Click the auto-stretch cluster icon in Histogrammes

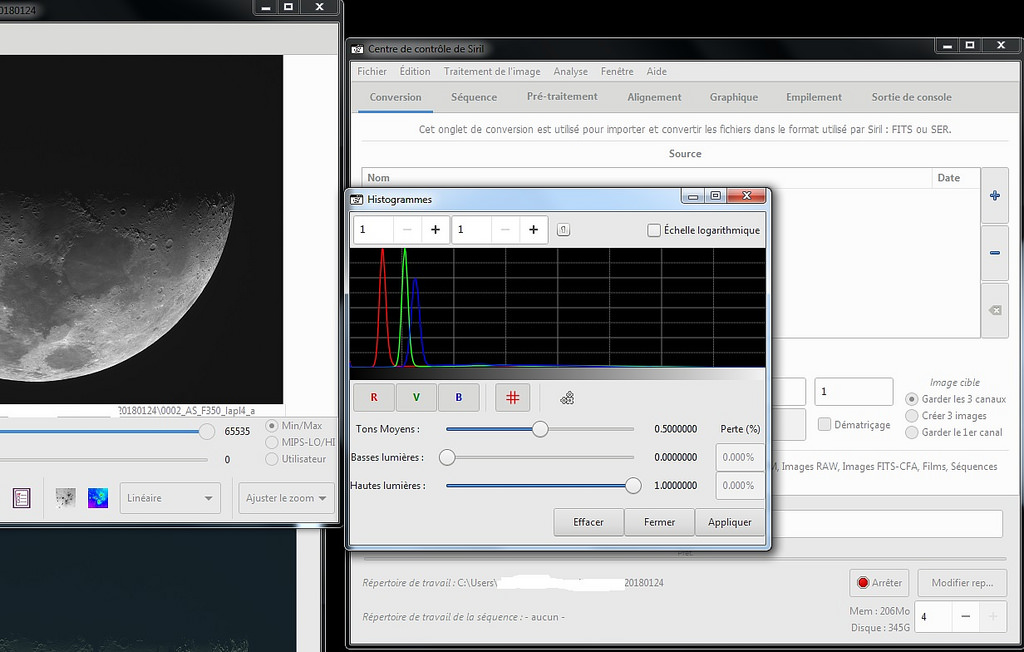coord(567,398)
